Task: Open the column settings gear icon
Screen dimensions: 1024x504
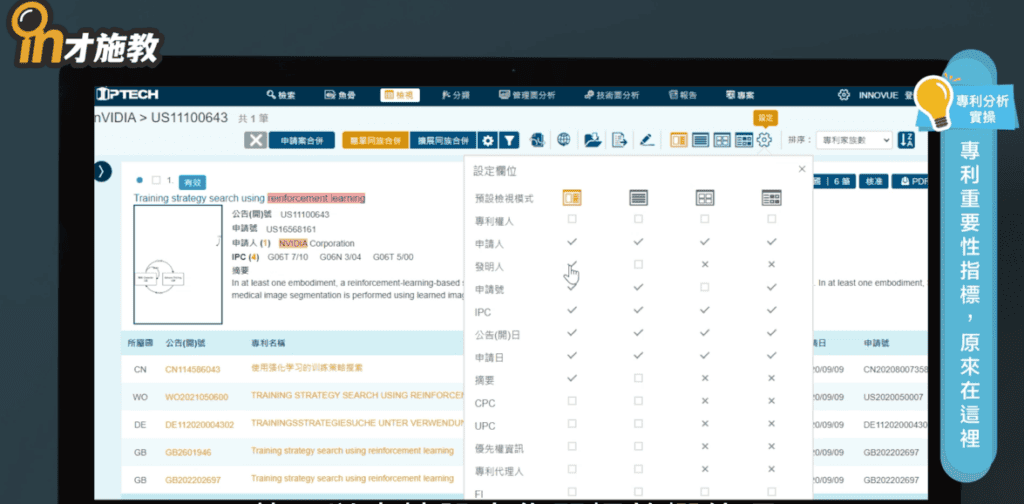Action: [x=765, y=140]
